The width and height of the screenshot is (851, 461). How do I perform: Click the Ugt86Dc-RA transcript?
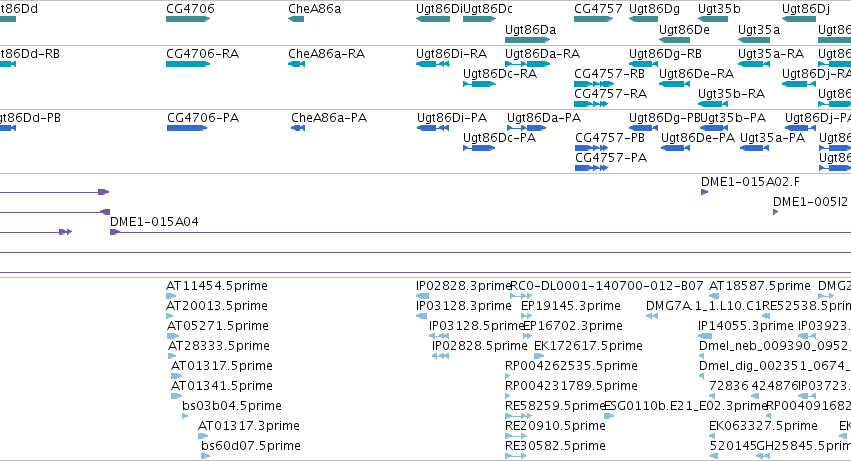[479, 84]
